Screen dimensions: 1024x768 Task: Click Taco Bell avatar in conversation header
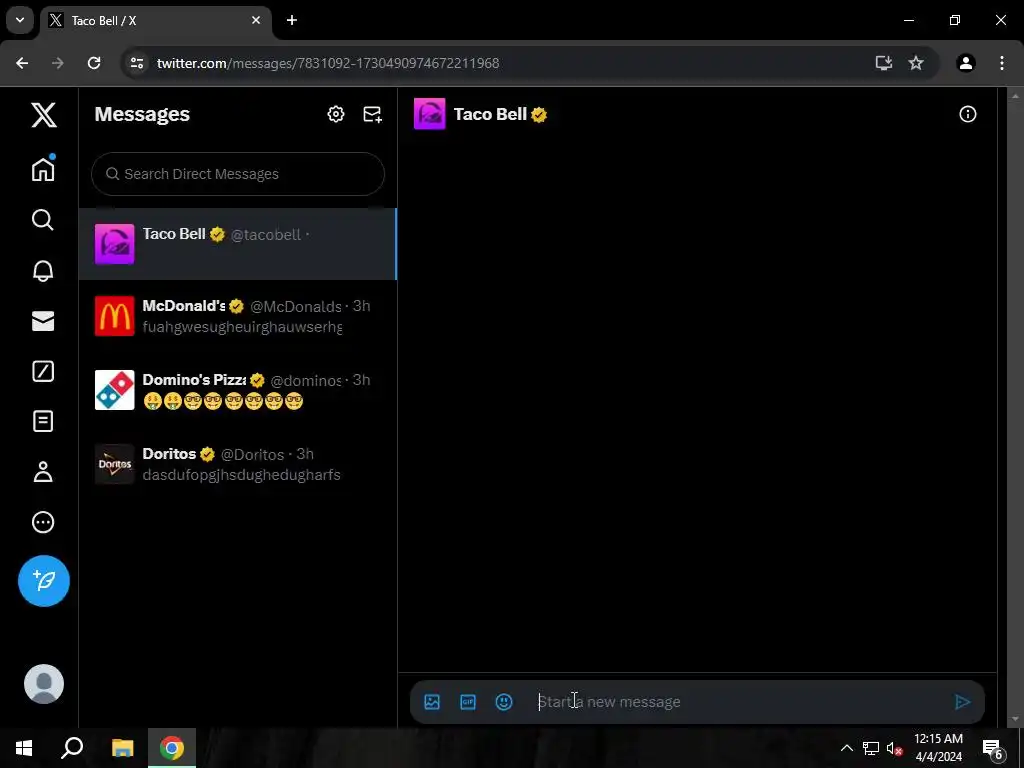click(x=430, y=114)
